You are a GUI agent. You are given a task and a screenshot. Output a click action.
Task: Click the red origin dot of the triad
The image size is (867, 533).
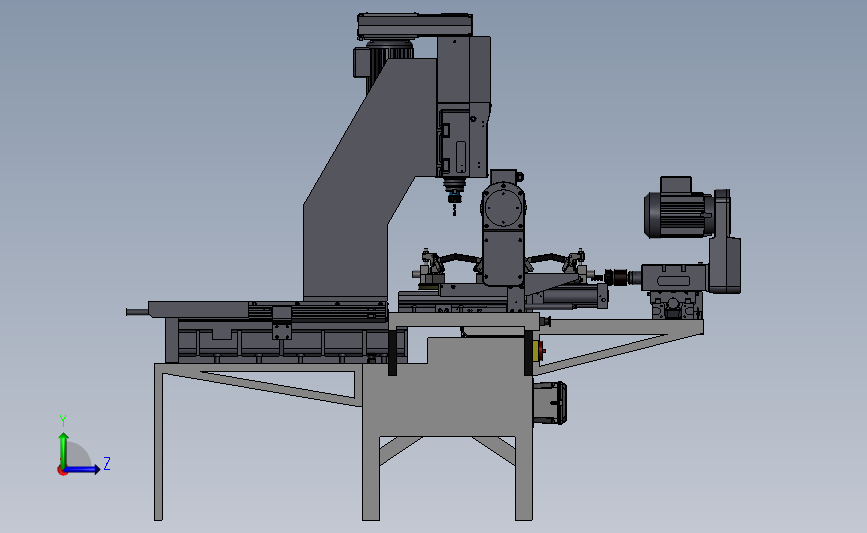click(x=62, y=471)
